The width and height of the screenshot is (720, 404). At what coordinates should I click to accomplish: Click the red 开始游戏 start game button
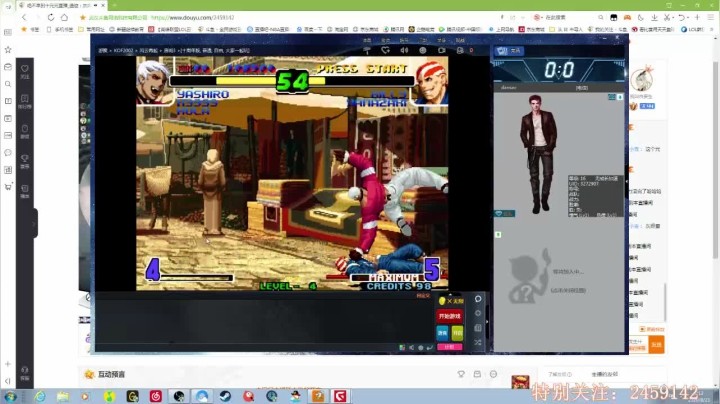click(x=450, y=316)
